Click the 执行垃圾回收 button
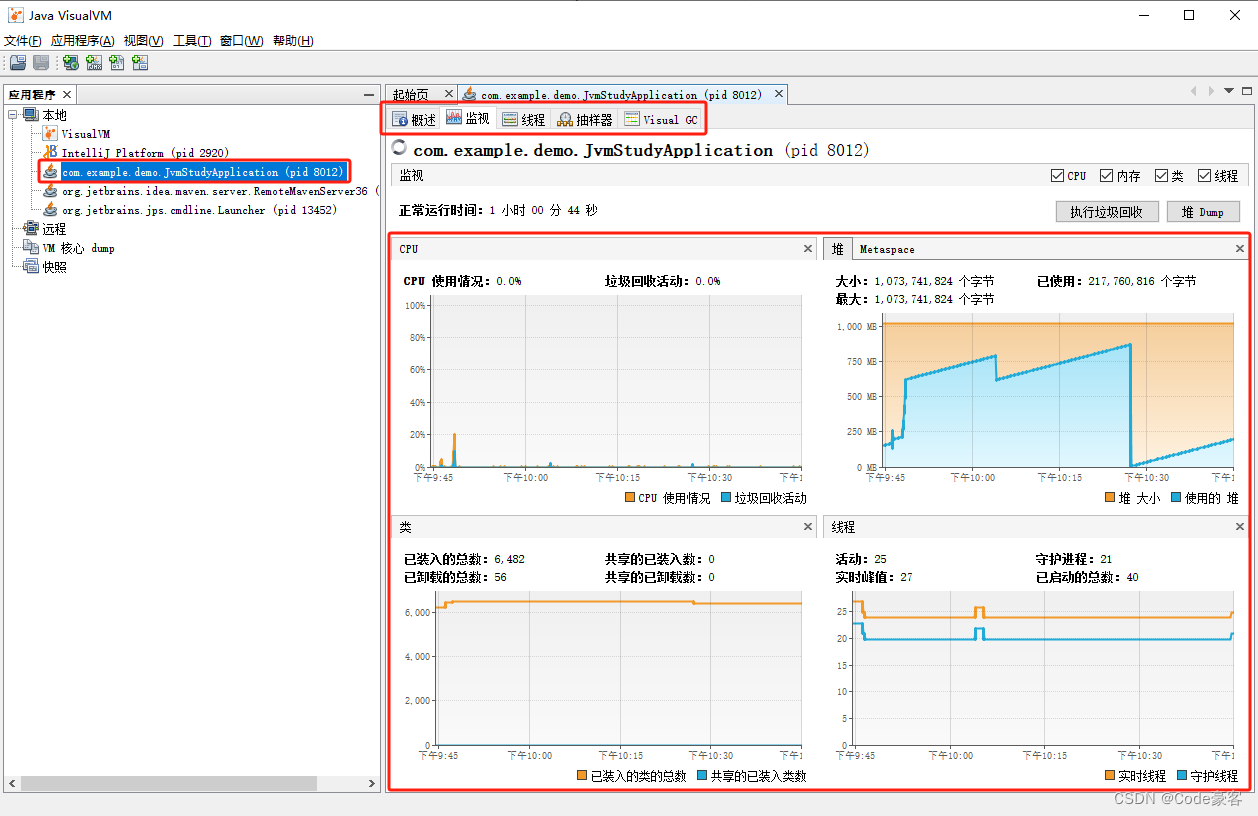 click(1107, 212)
